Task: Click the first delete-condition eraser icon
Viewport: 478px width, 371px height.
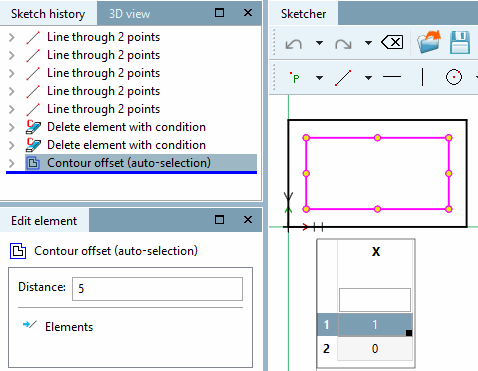Action: tap(33, 127)
